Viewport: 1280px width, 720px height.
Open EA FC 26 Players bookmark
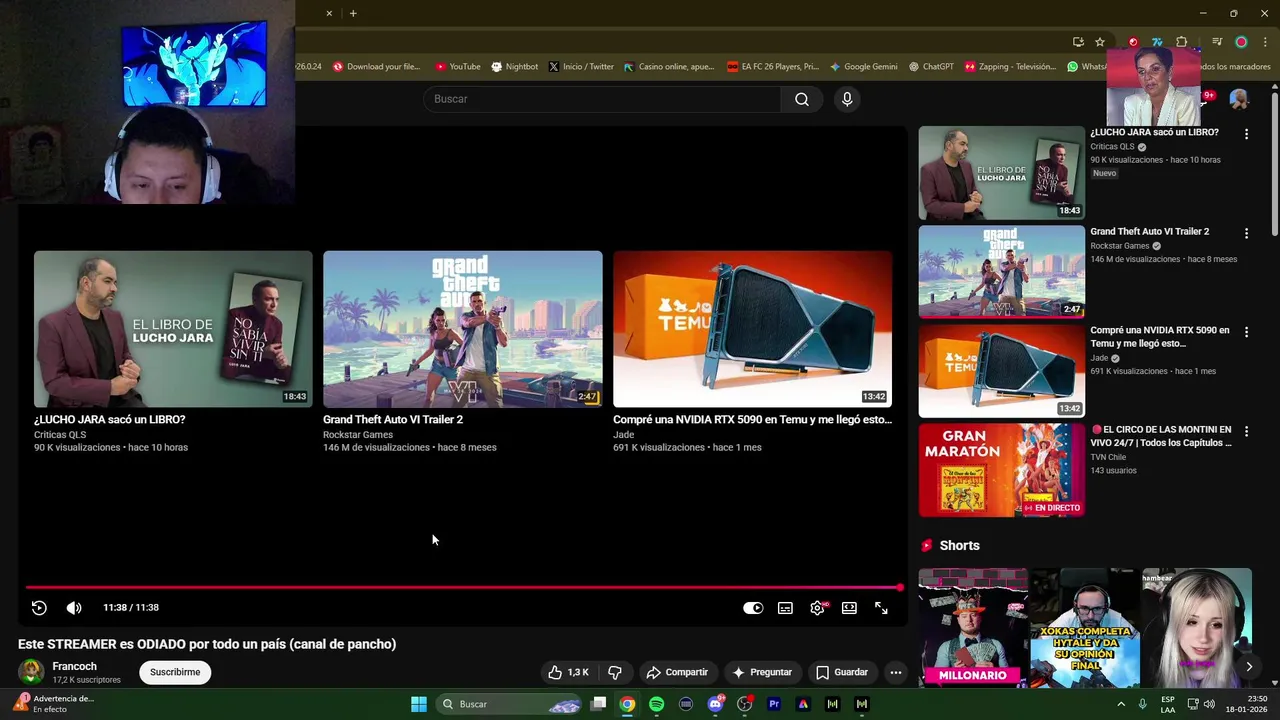[x=773, y=67]
